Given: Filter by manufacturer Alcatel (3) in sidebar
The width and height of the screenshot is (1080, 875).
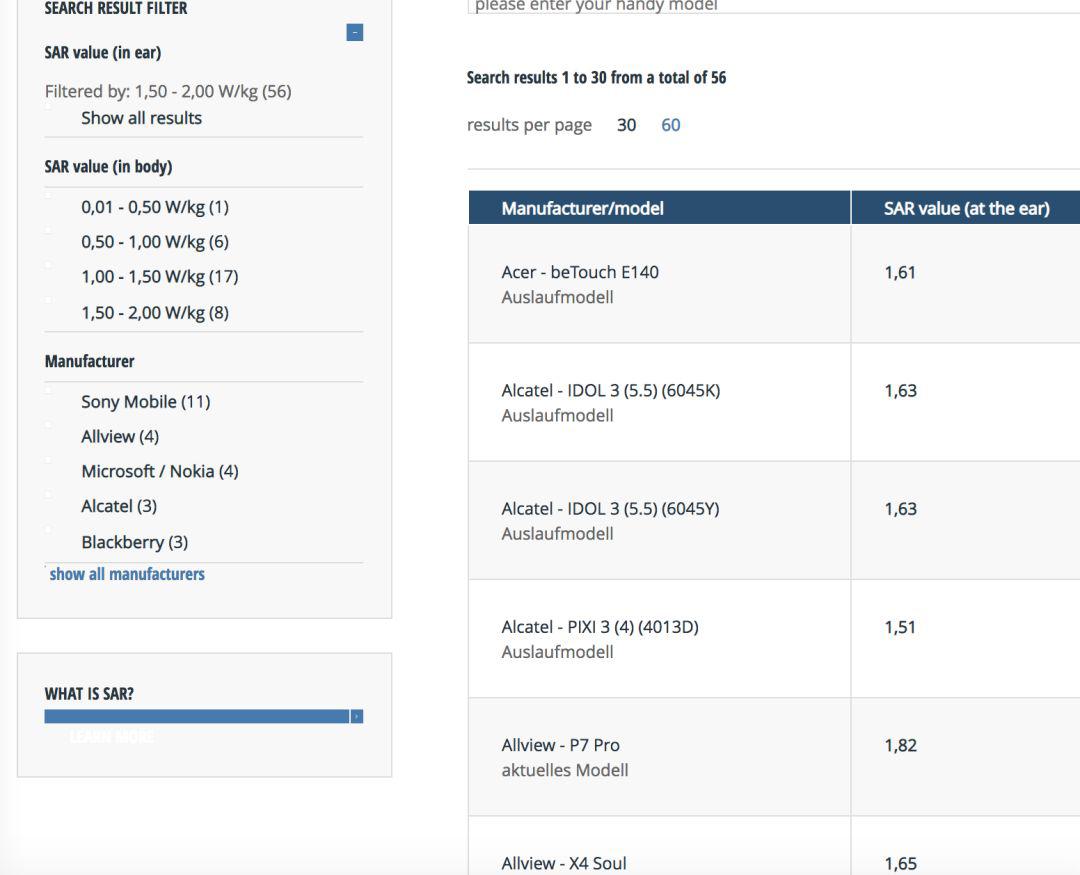Looking at the screenshot, I should 118,506.
